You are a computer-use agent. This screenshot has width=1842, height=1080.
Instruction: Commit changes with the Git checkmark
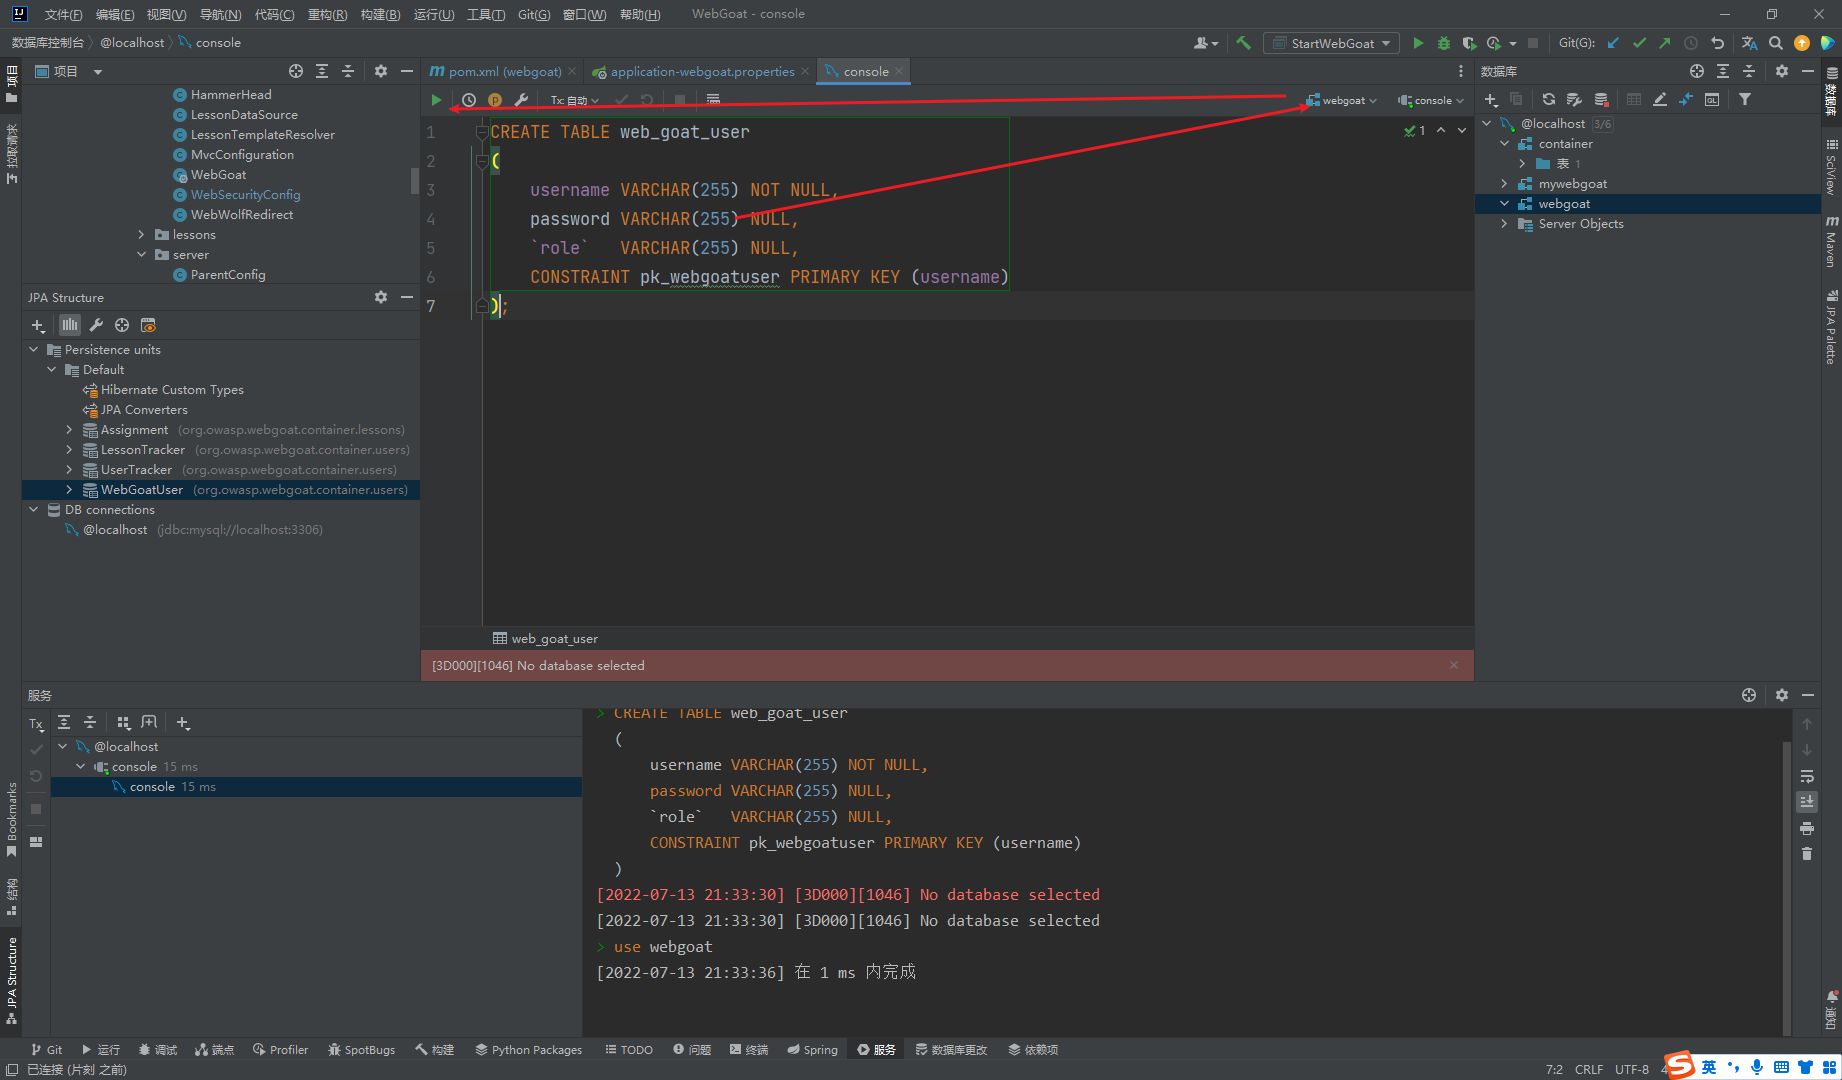click(x=1639, y=43)
